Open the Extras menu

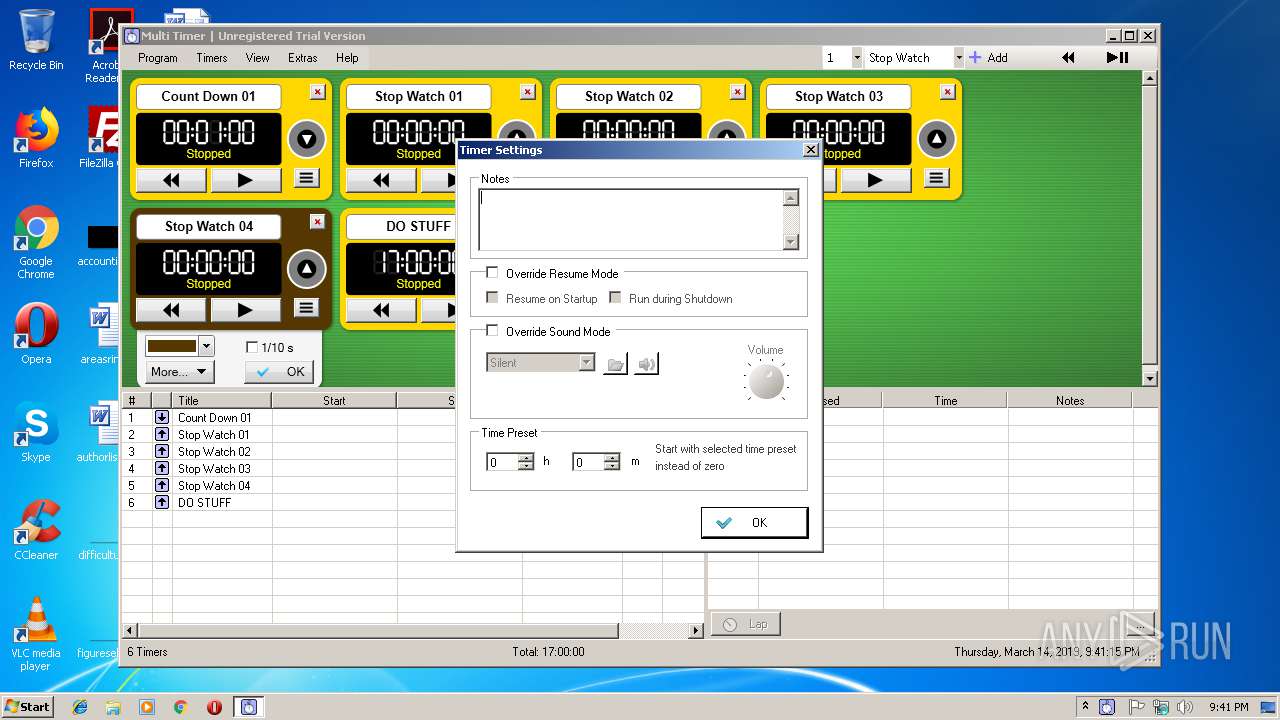pos(303,58)
